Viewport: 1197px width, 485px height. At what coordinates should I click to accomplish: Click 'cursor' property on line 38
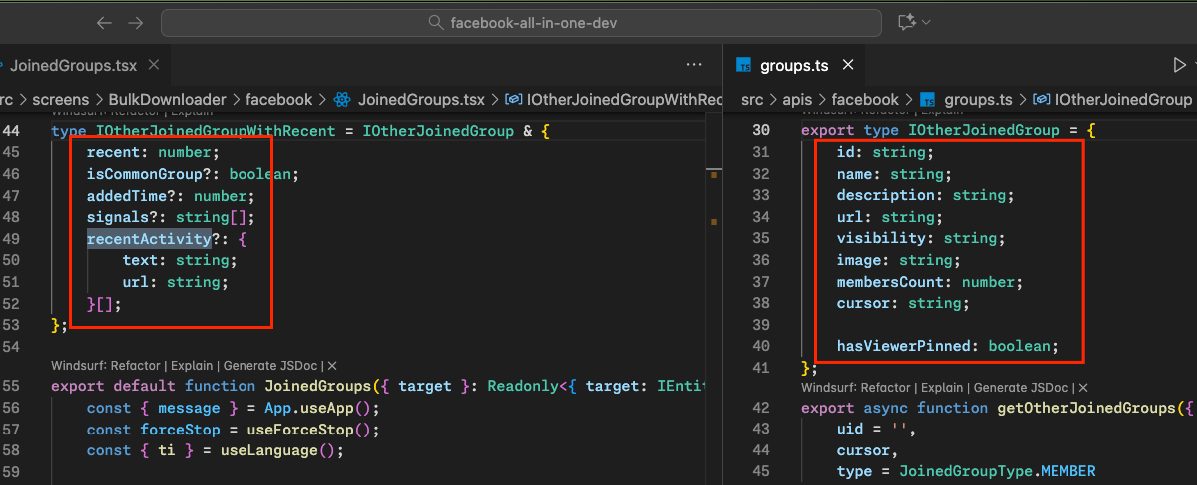click(x=863, y=303)
